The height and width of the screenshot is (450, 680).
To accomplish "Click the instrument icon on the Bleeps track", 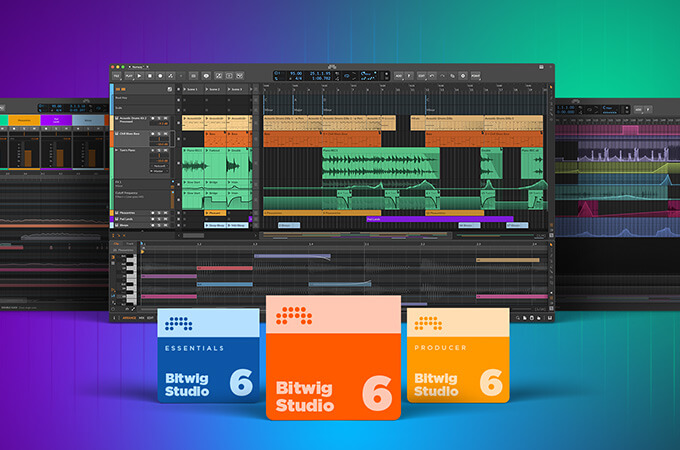I will [x=117, y=225].
